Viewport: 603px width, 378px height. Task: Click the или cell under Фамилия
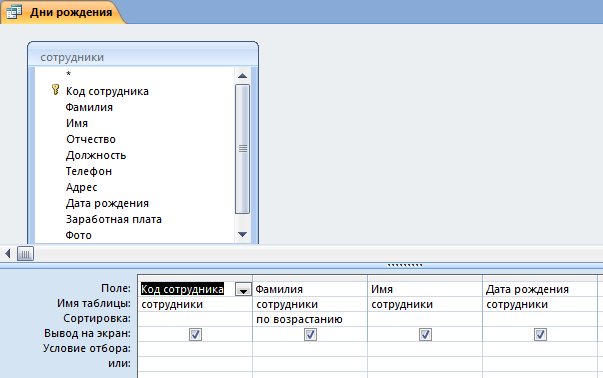[310, 364]
